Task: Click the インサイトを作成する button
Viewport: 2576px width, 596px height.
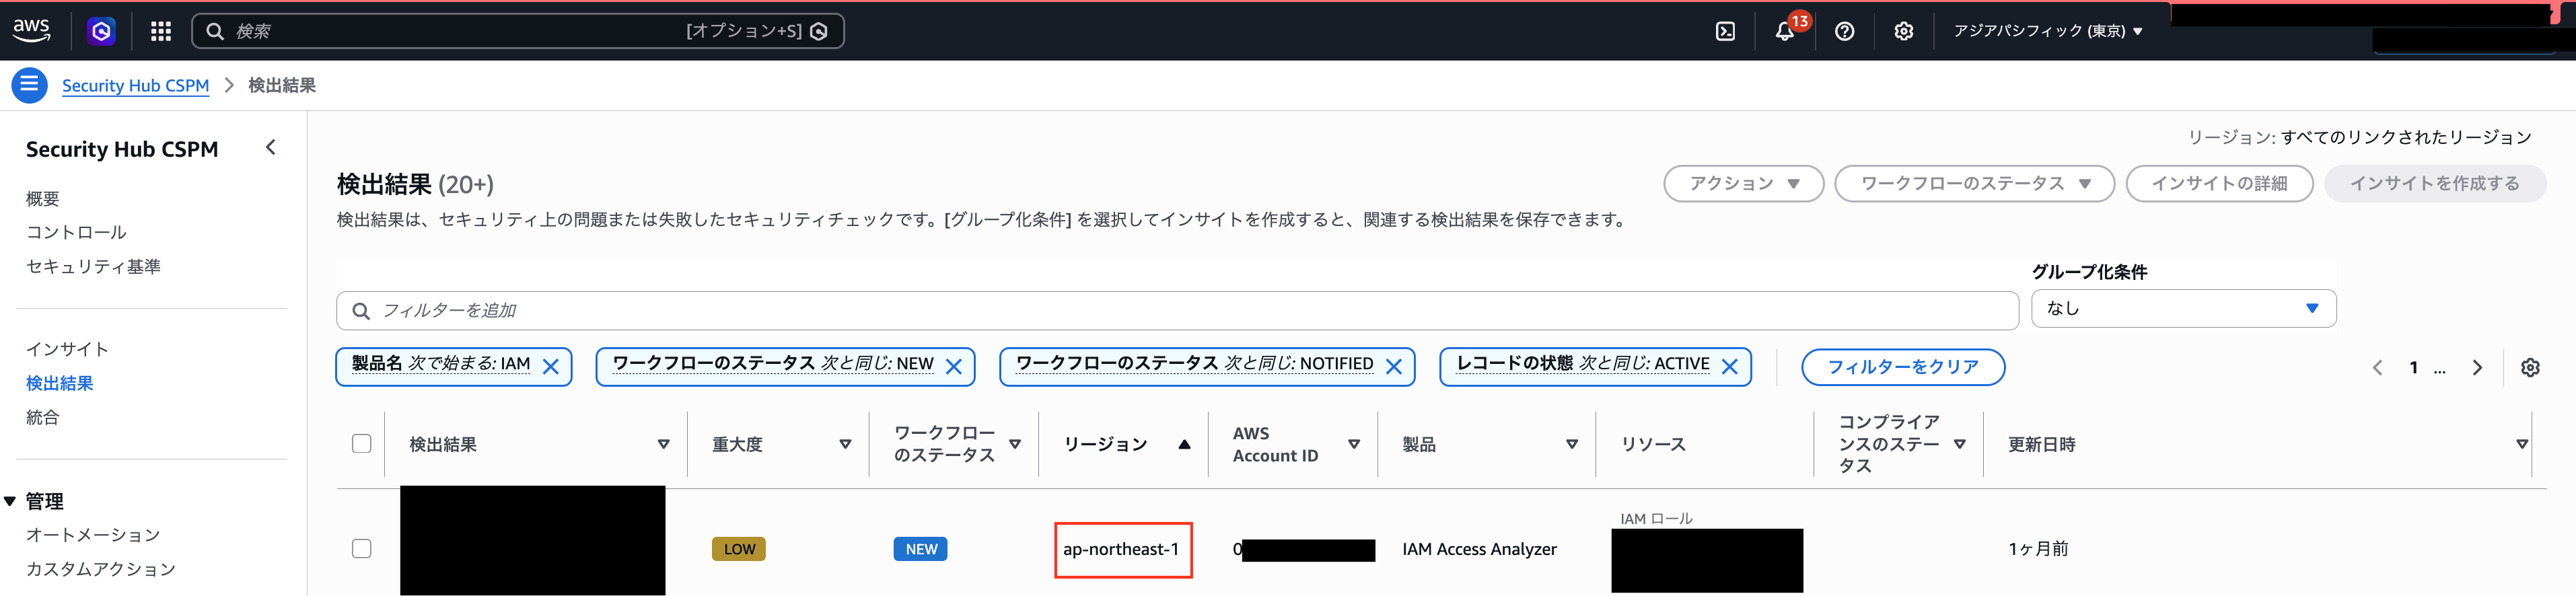Action: tap(2434, 184)
